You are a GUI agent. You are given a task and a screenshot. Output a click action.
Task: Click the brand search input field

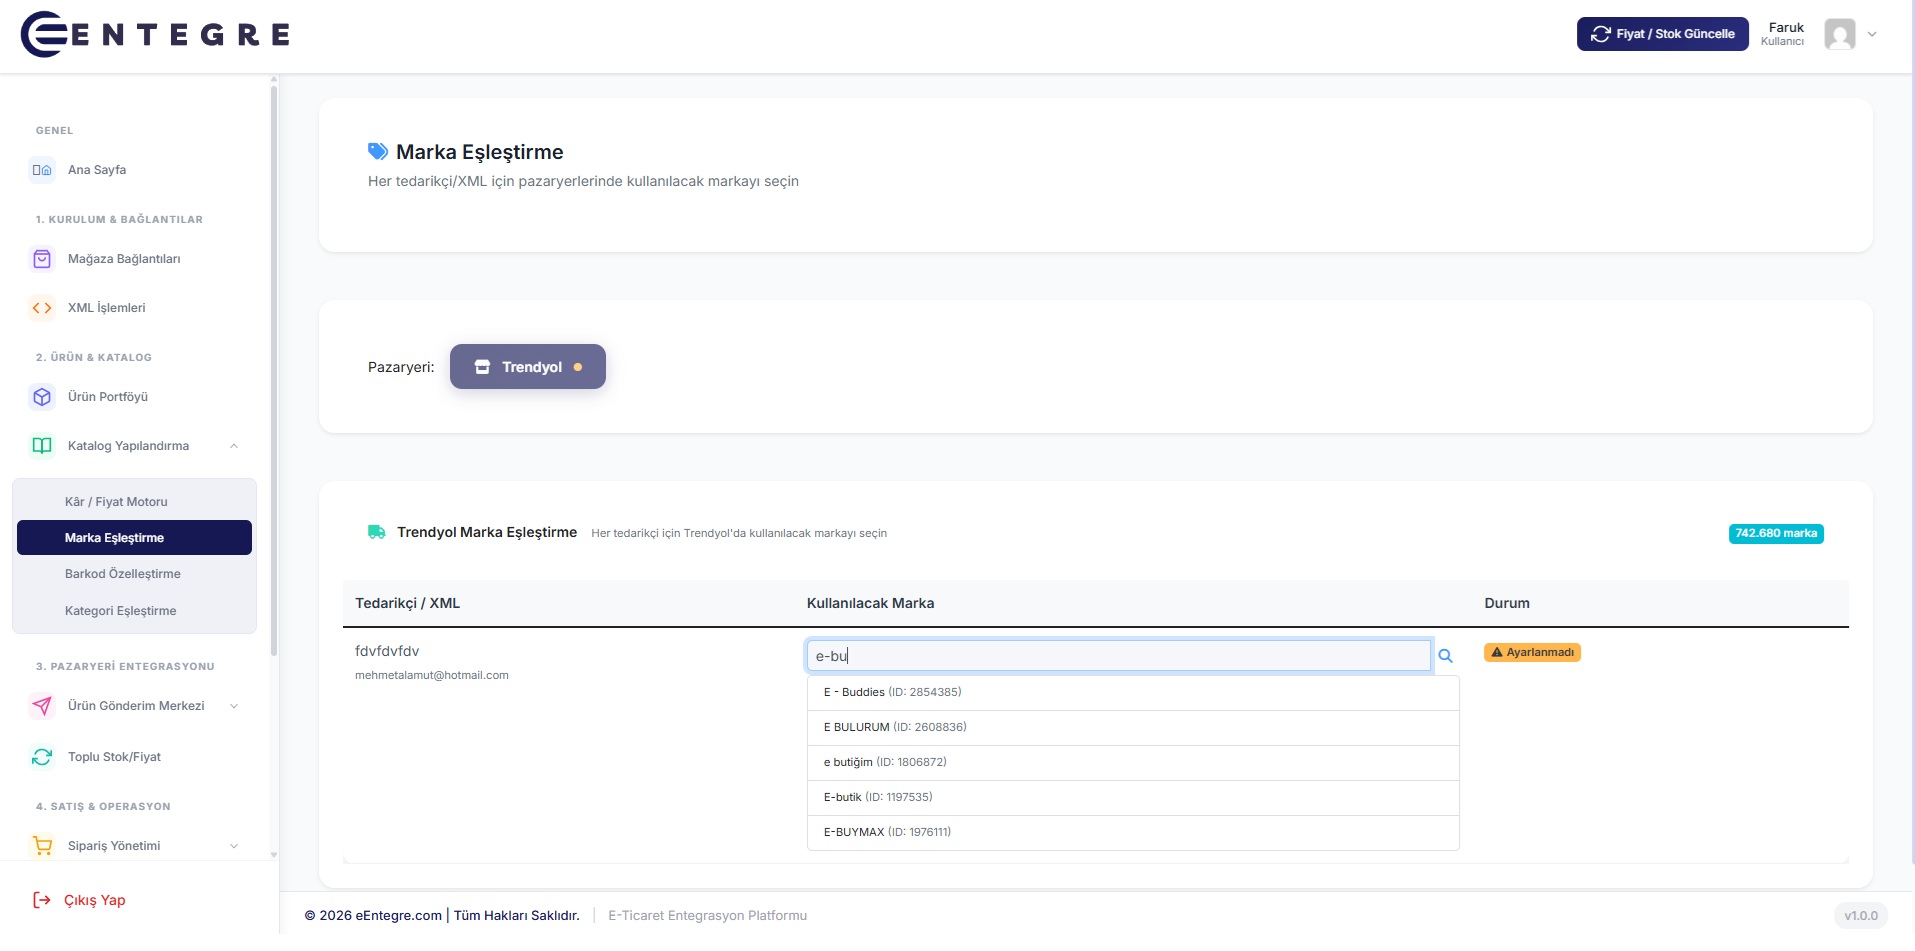tap(1119, 656)
